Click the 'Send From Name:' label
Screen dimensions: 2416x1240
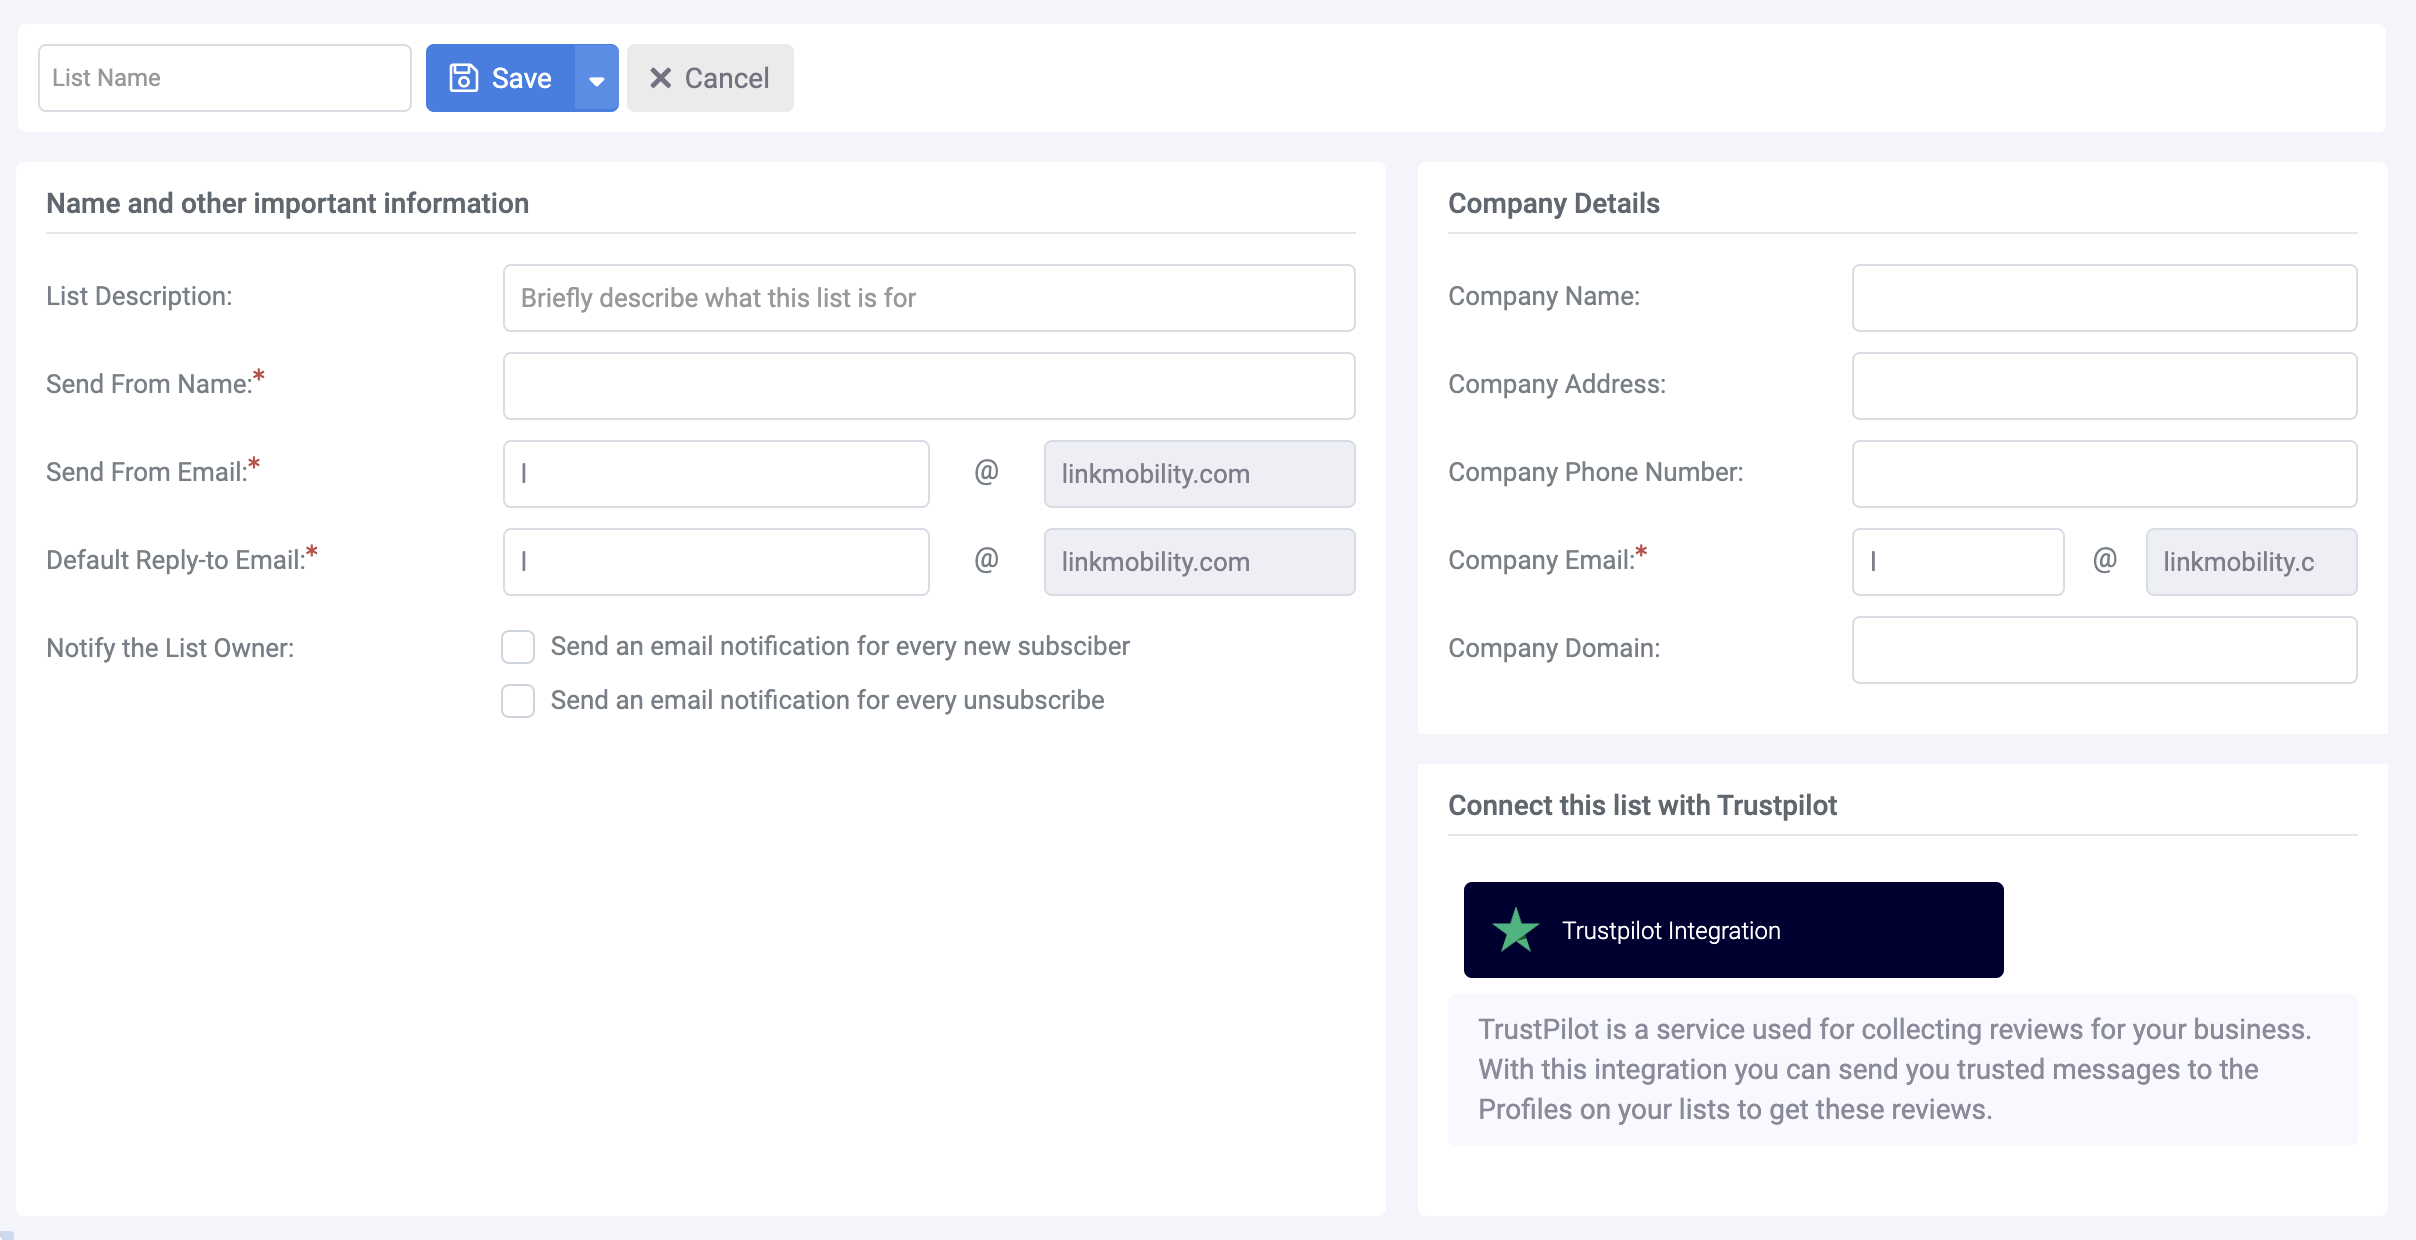(155, 383)
